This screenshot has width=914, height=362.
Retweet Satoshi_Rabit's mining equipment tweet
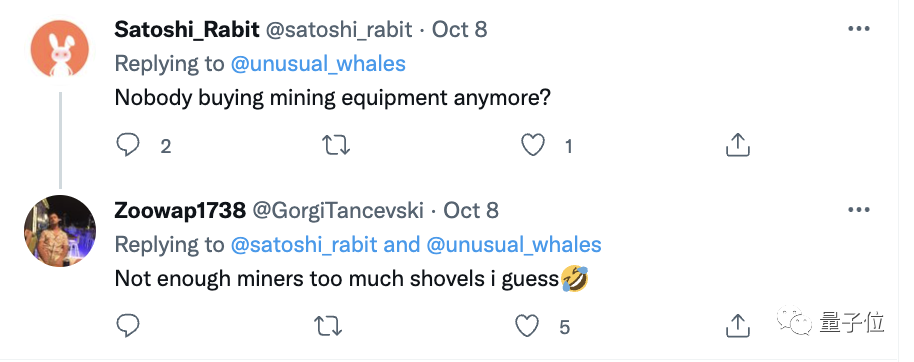point(336,145)
